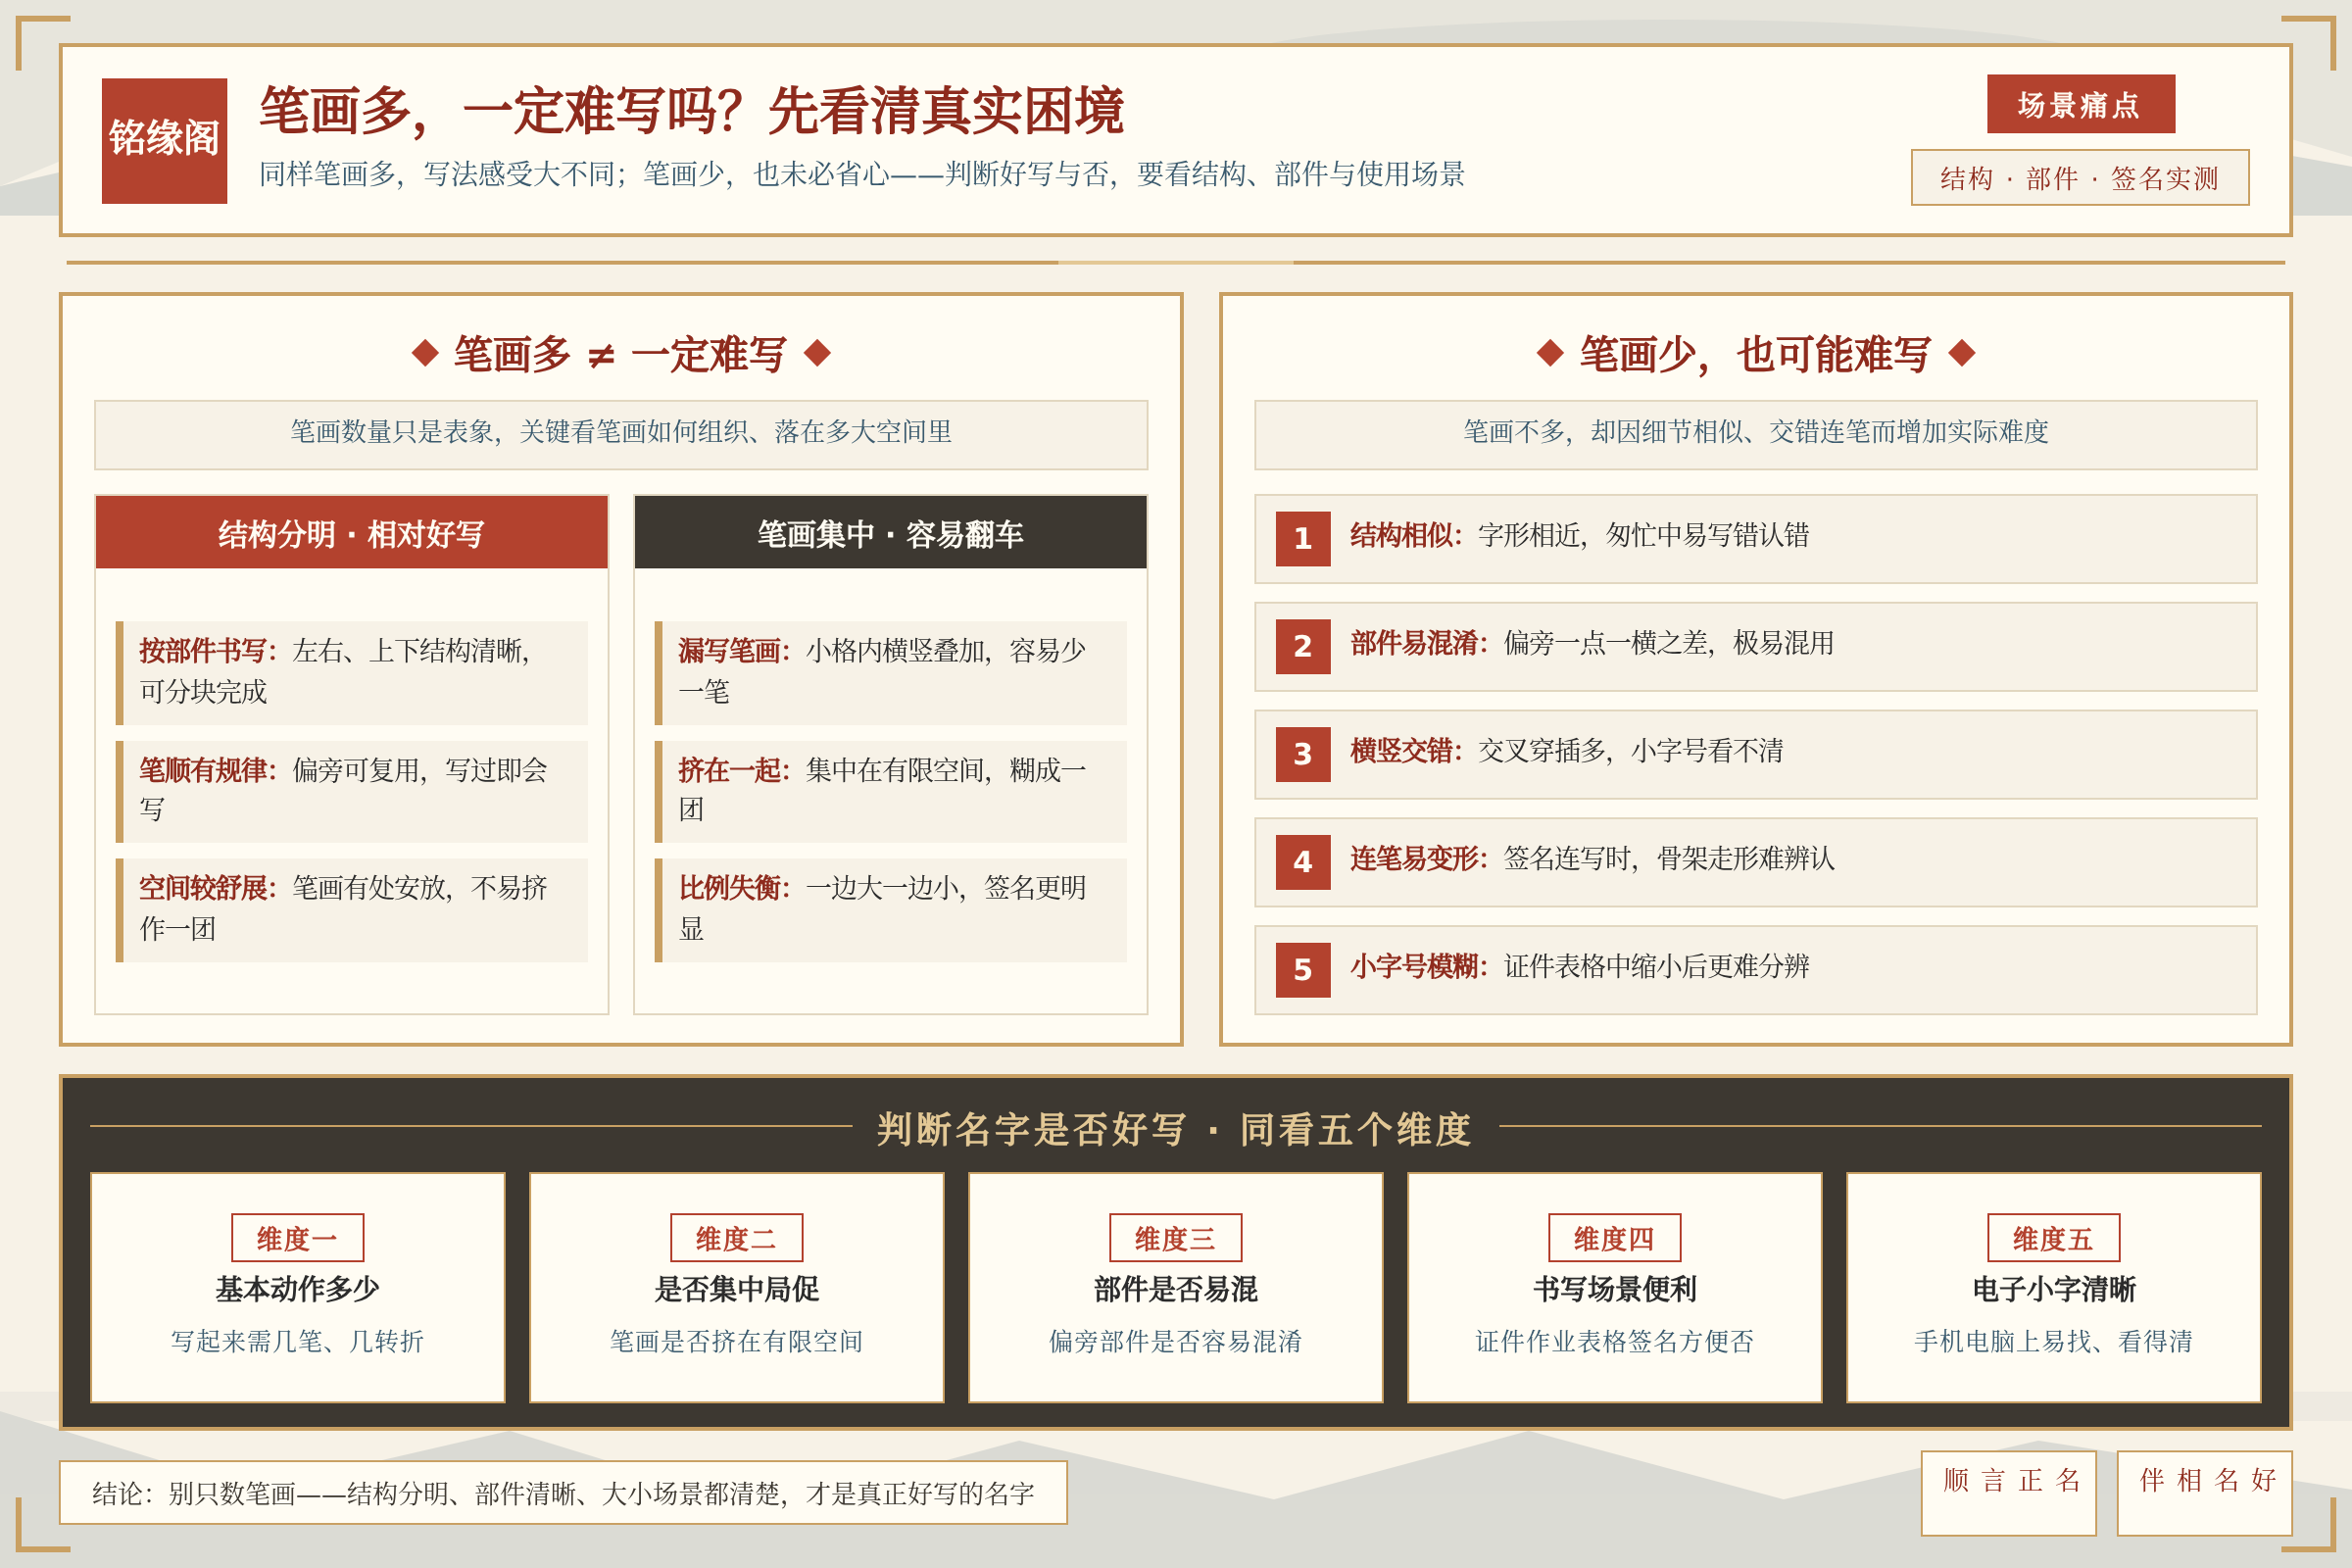Click number badge 3 beside 横竖交错
The width and height of the screenshot is (2352, 1568).
(1302, 754)
